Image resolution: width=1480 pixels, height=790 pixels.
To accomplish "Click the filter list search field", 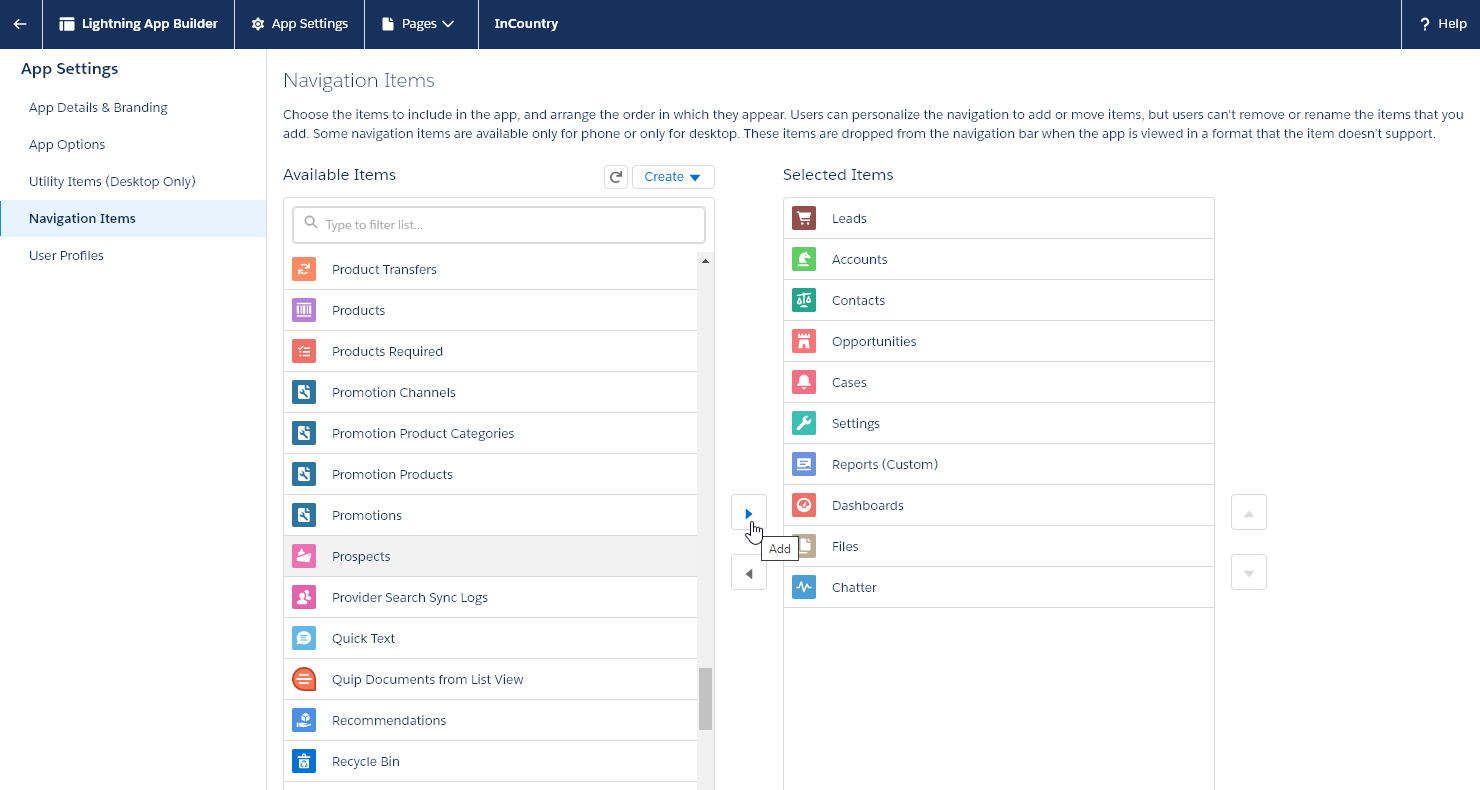I will coord(499,225).
